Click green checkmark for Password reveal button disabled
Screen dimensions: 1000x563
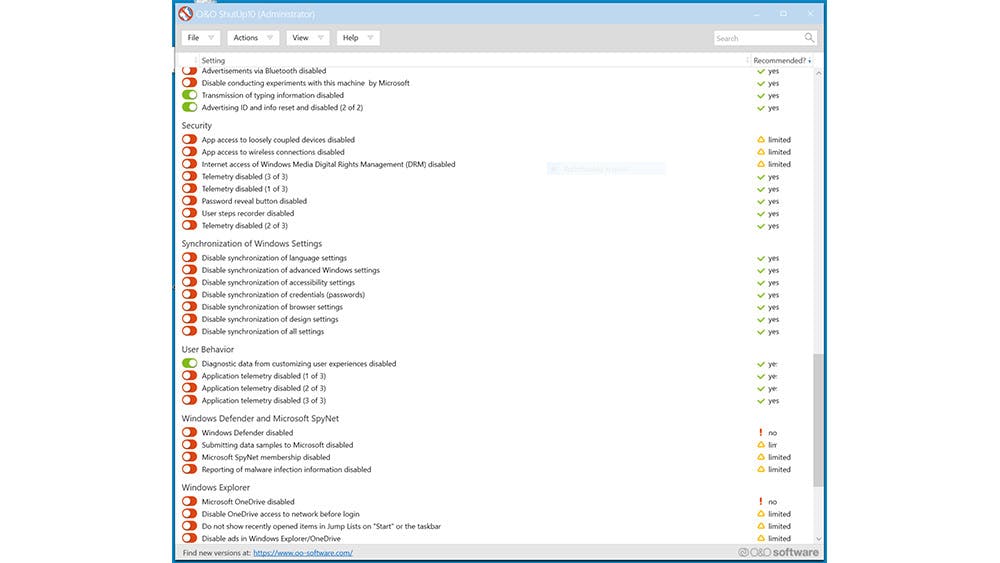pyautogui.click(x=761, y=201)
